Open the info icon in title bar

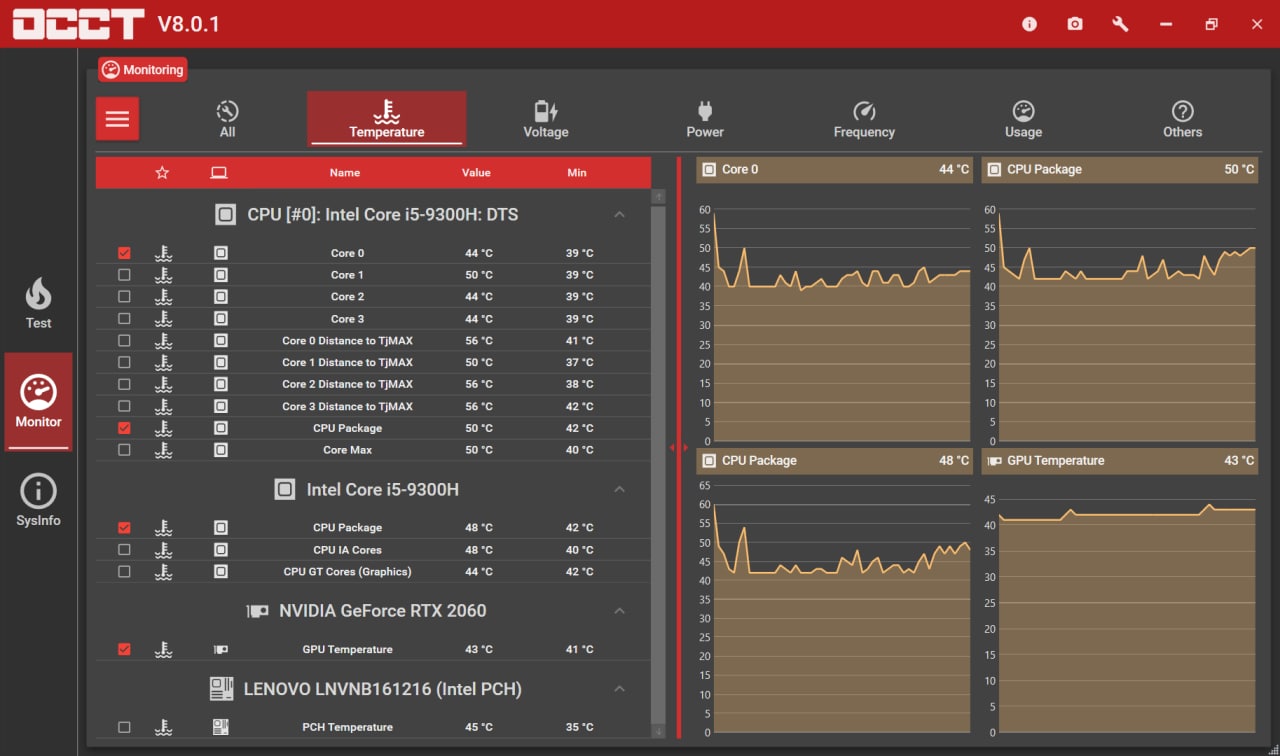tap(1029, 24)
